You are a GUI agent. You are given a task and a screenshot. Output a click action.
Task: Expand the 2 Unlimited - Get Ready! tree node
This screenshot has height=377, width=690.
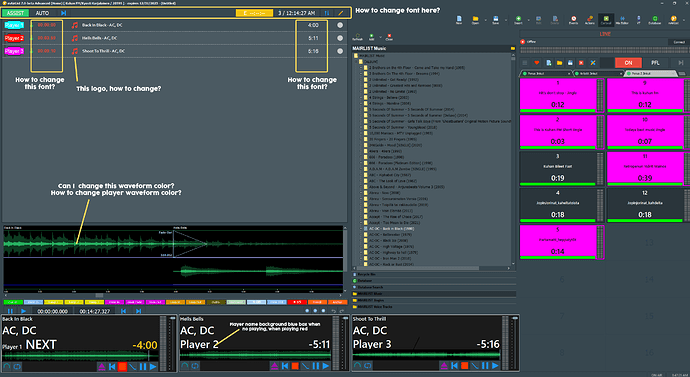361,80
